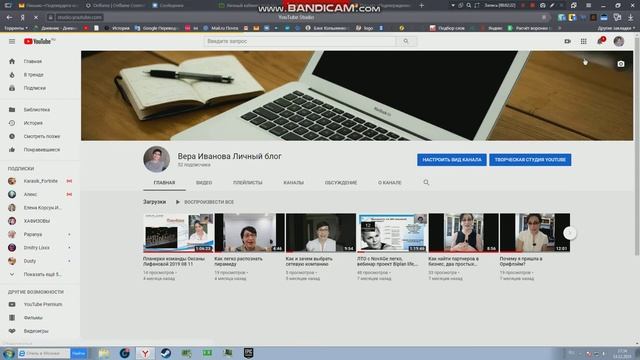Open Почему я пришла video thumbnail

535,233
